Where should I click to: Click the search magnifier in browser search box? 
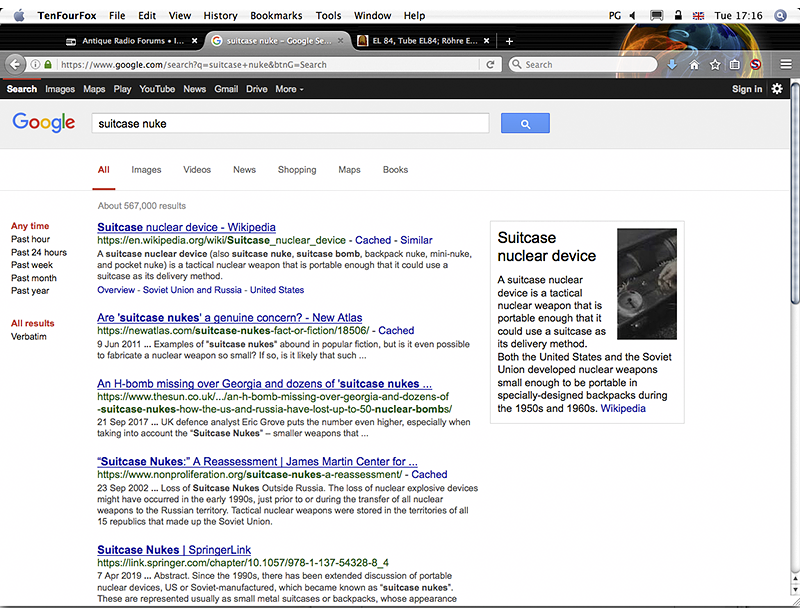(x=516, y=64)
